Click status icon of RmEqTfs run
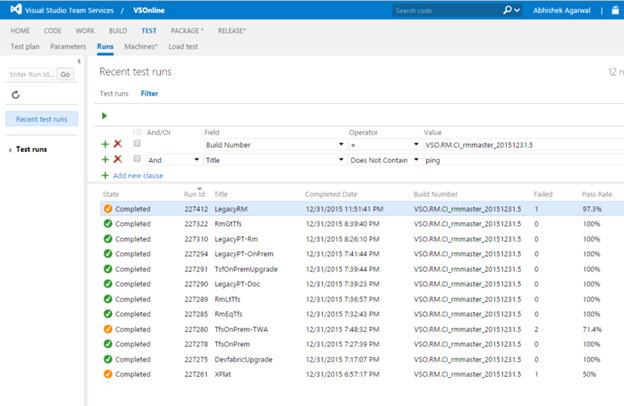 pyautogui.click(x=108, y=314)
